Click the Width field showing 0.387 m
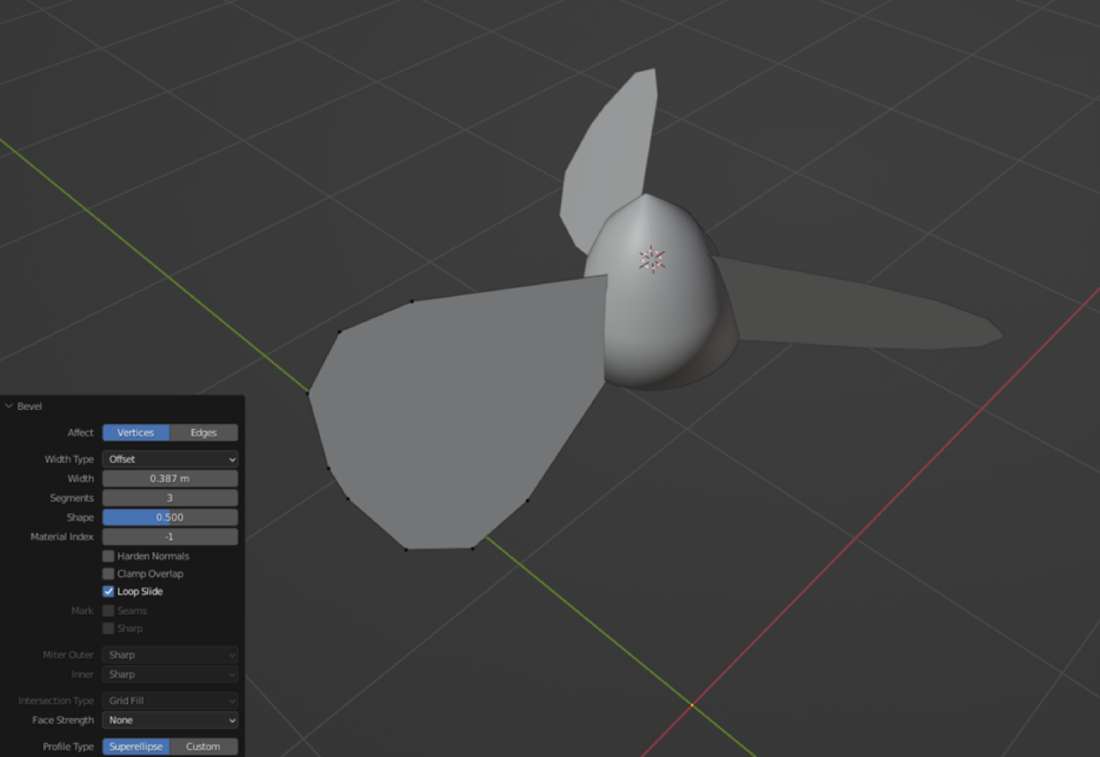The width and height of the screenshot is (1100, 757). coord(170,478)
